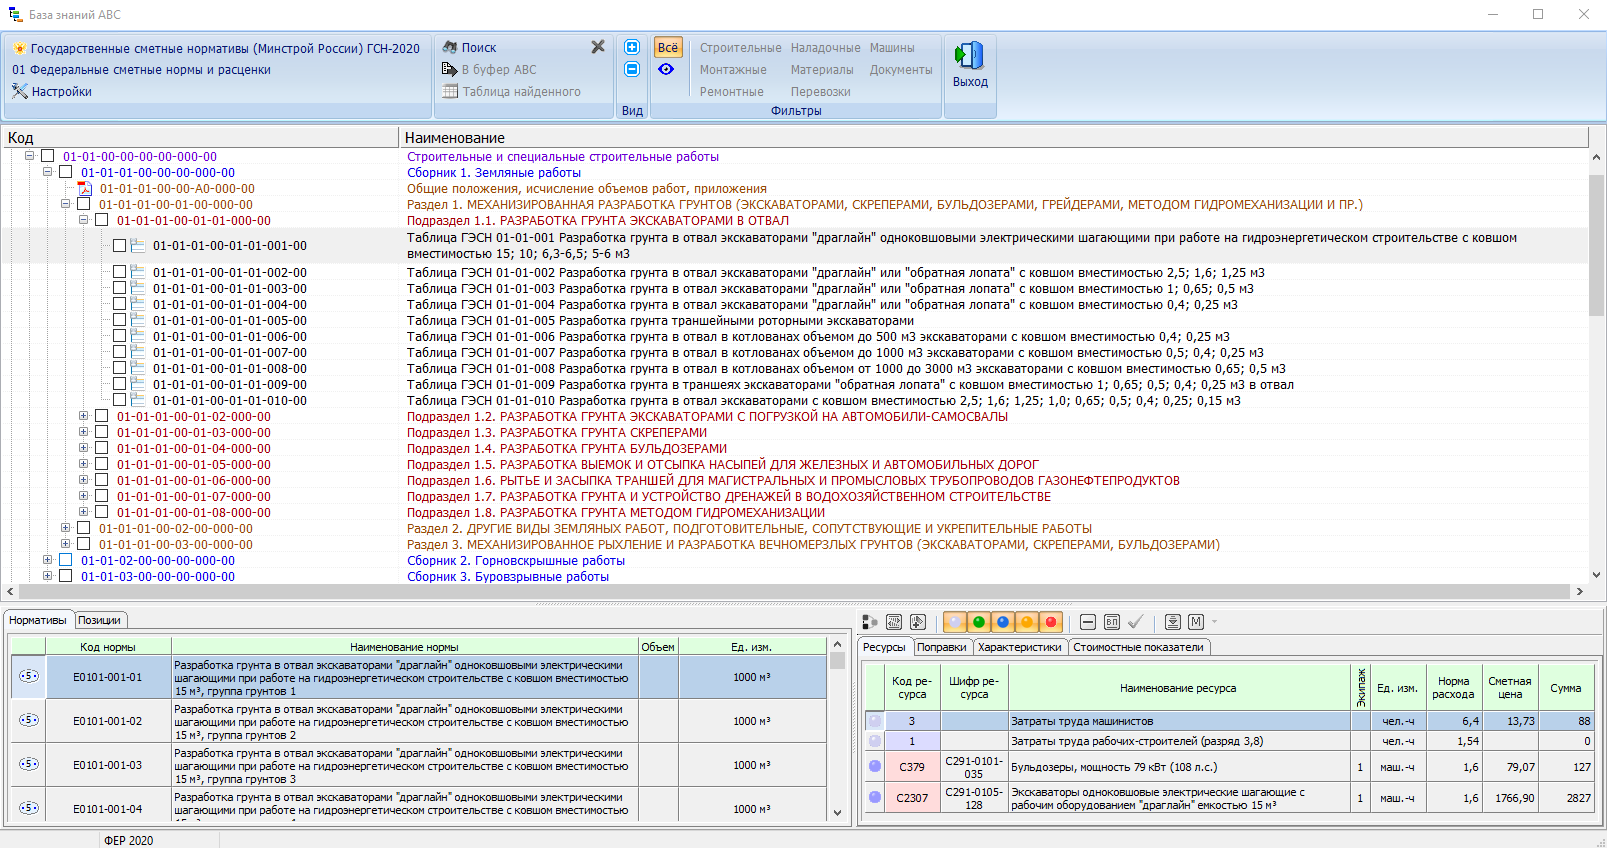This screenshot has width=1607, height=848.
Task: Toggle the eye visibility filter
Action: click(x=666, y=69)
